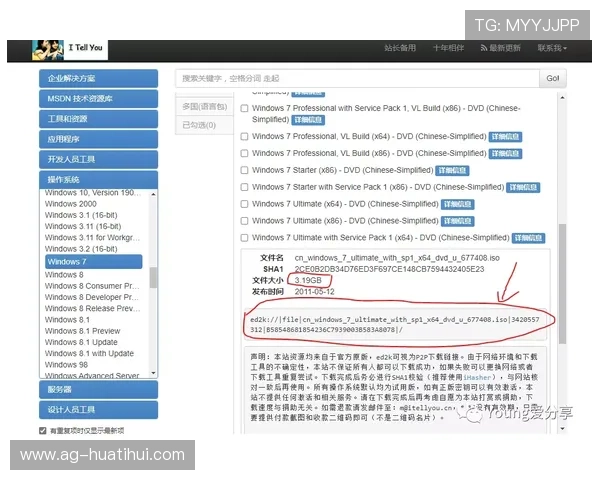Select Windows 8 Developer Pr... entry
Screen dimensions: 600x480
tap(92, 297)
